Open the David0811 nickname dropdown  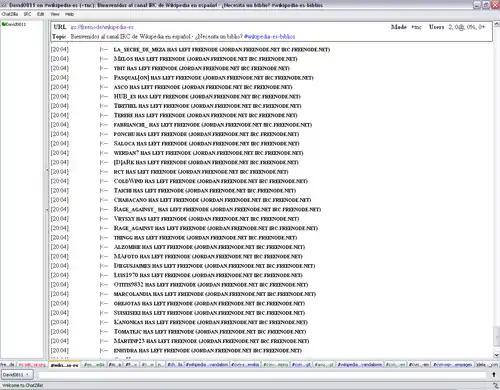[x=18, y=375]
